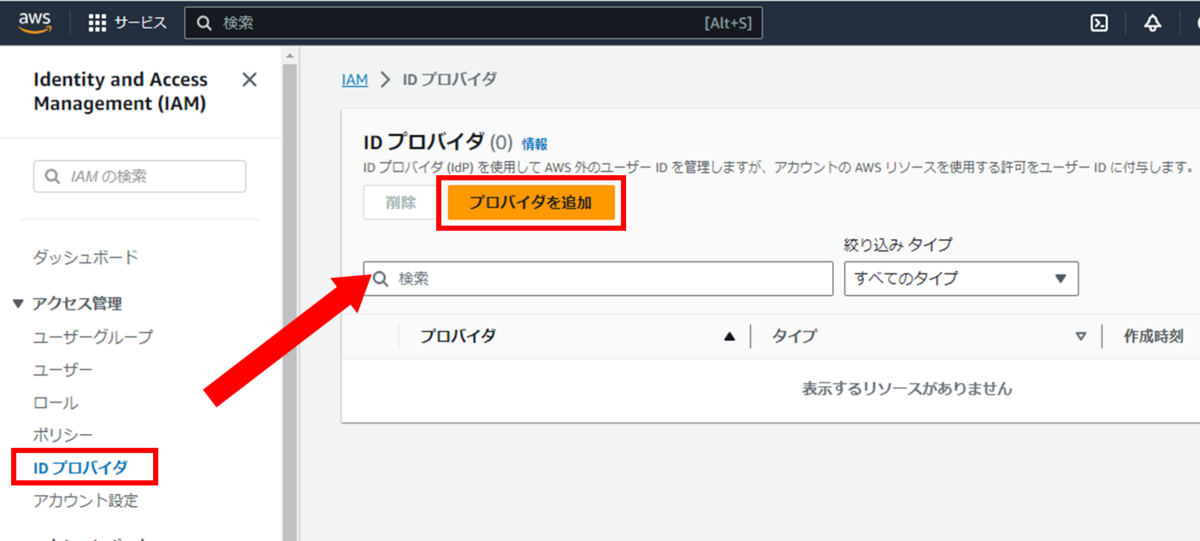Sort by the プロバイダ column header
The image size is (1200, 541).
[457, 336]
